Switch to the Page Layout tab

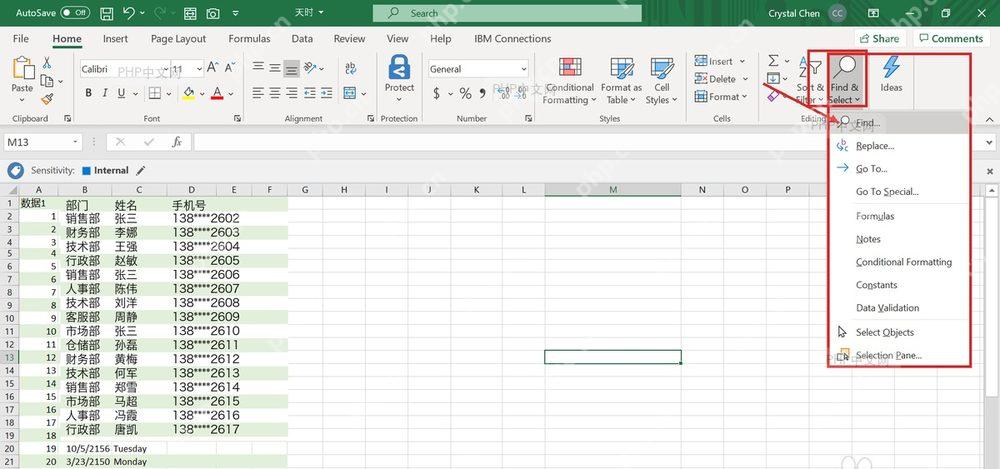click(x=179, y=39)
